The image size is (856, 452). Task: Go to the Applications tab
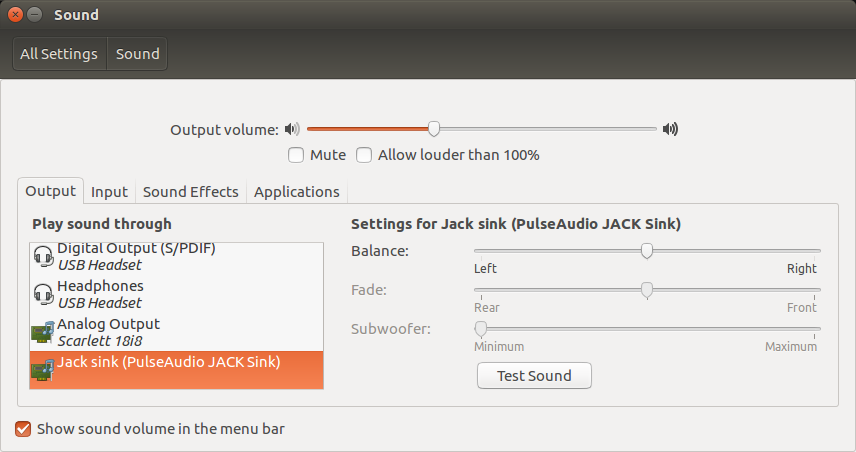click(296, 192)
